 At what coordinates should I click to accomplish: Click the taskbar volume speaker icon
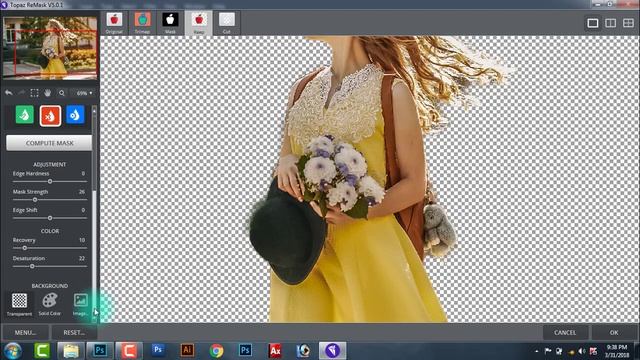click(582, 351)
